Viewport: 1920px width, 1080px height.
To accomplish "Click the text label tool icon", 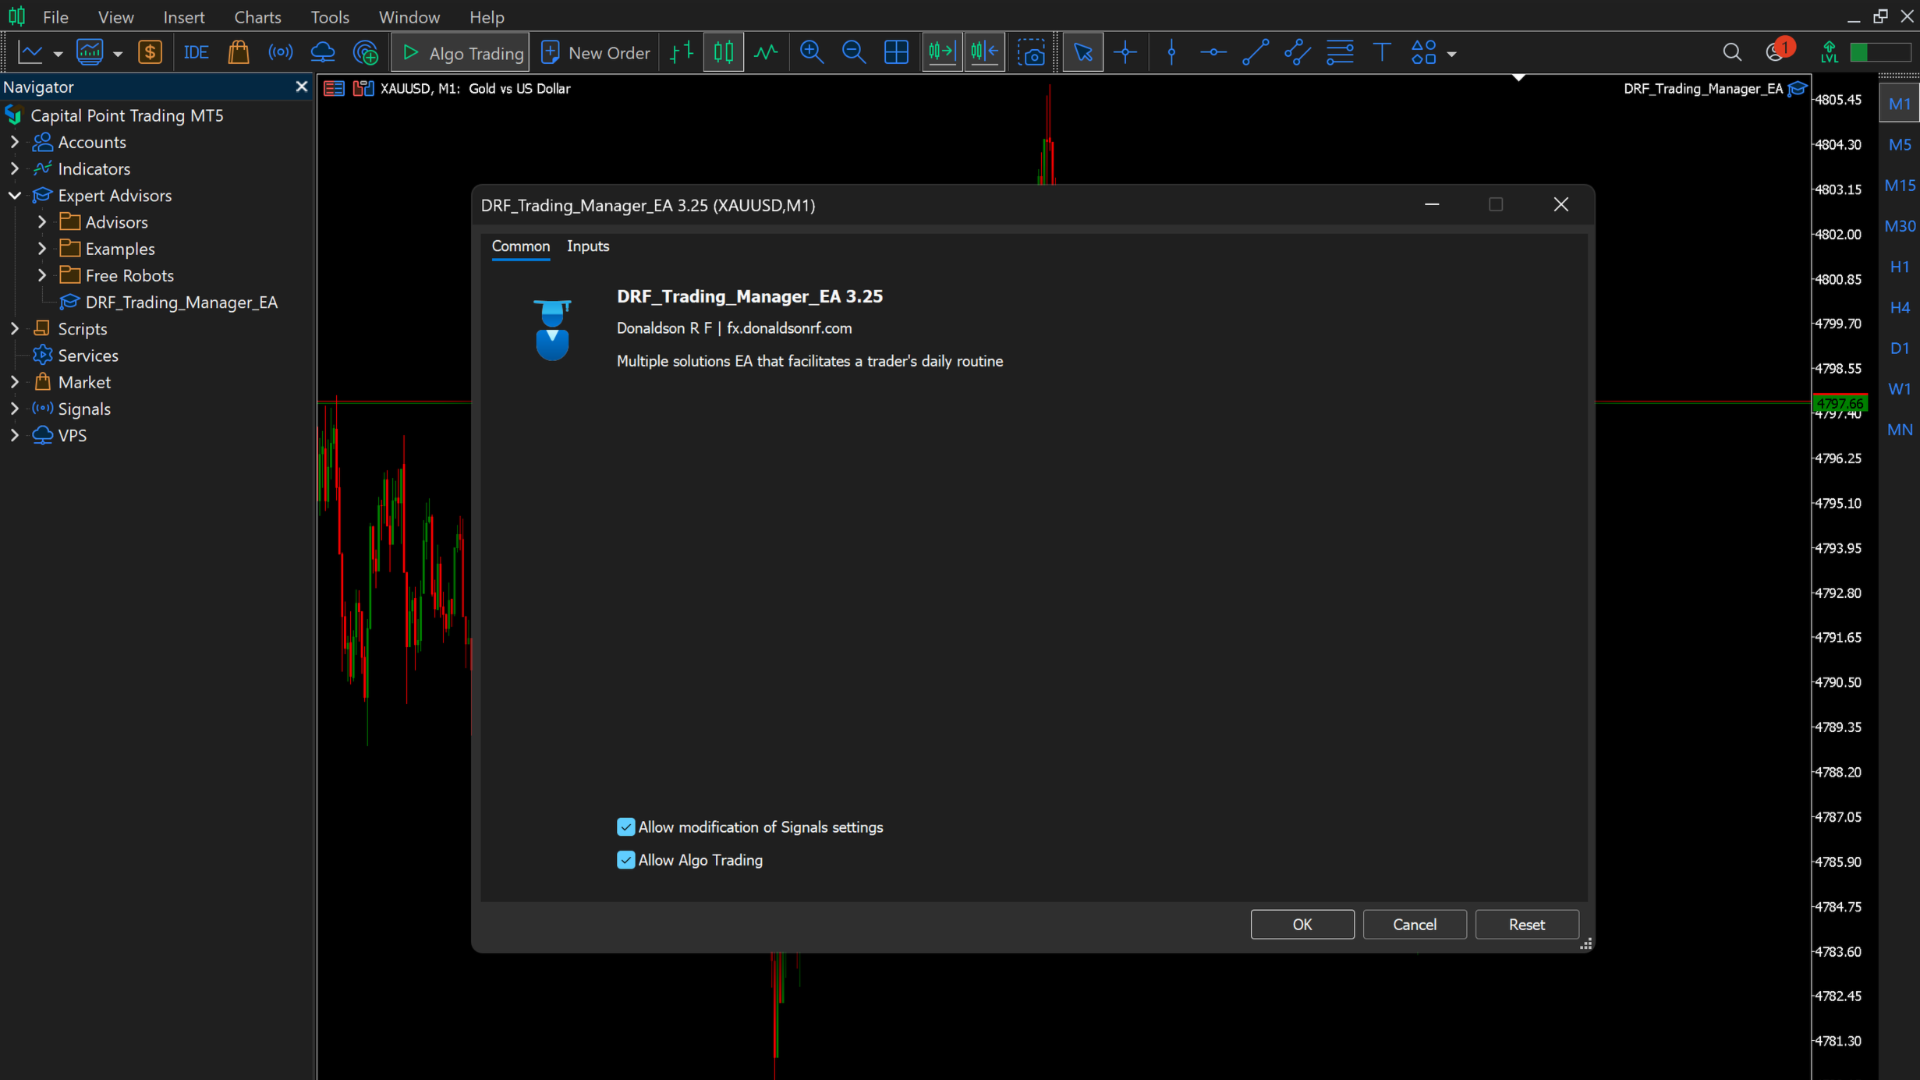I will pos(1382,53).
